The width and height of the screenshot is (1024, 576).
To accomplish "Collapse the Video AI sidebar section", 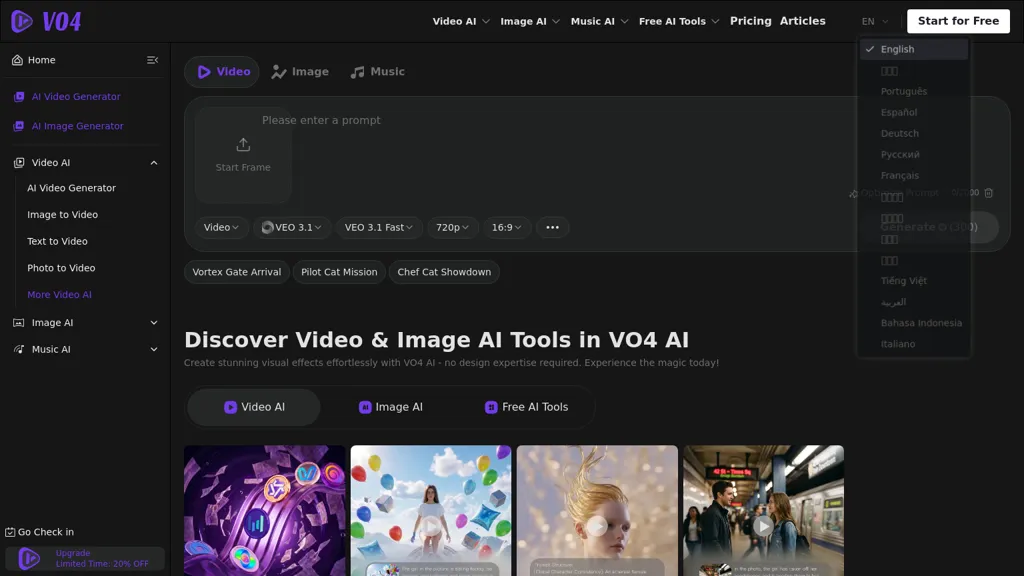I will (154, 163).
